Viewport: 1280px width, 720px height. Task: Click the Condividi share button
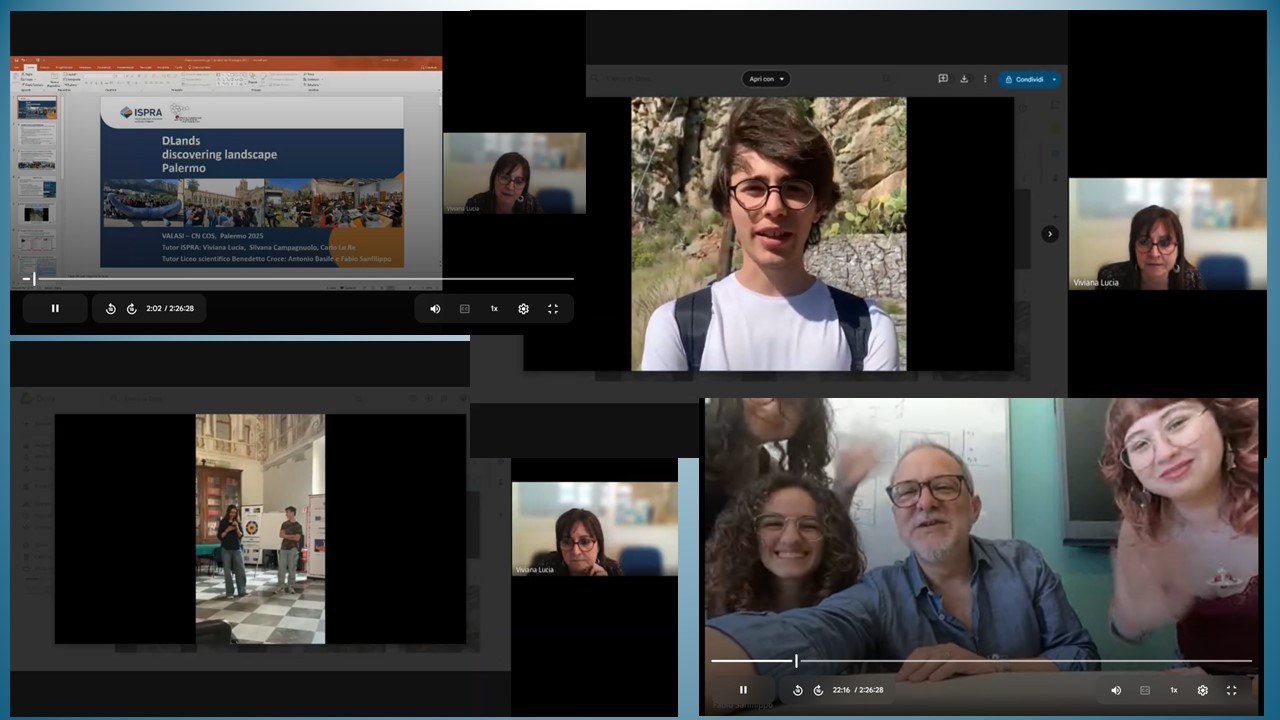(1024, 79)
